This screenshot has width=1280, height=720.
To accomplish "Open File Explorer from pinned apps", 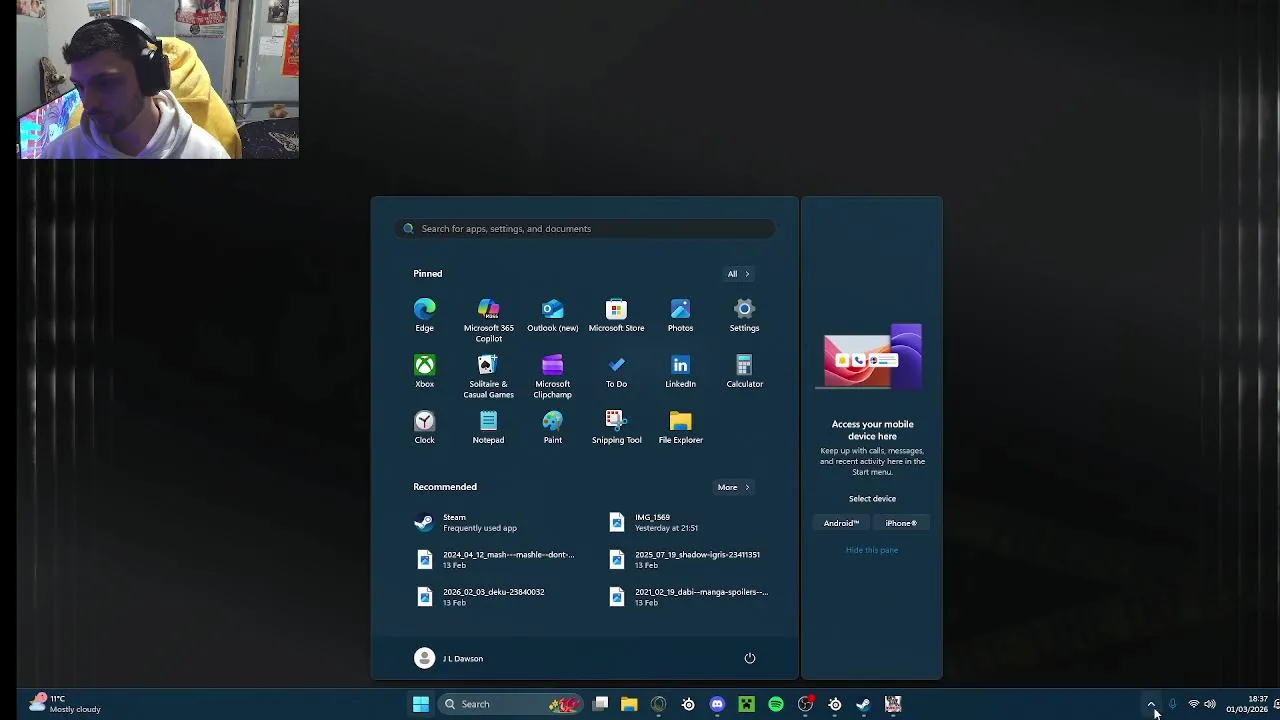I will pos(680,427).
